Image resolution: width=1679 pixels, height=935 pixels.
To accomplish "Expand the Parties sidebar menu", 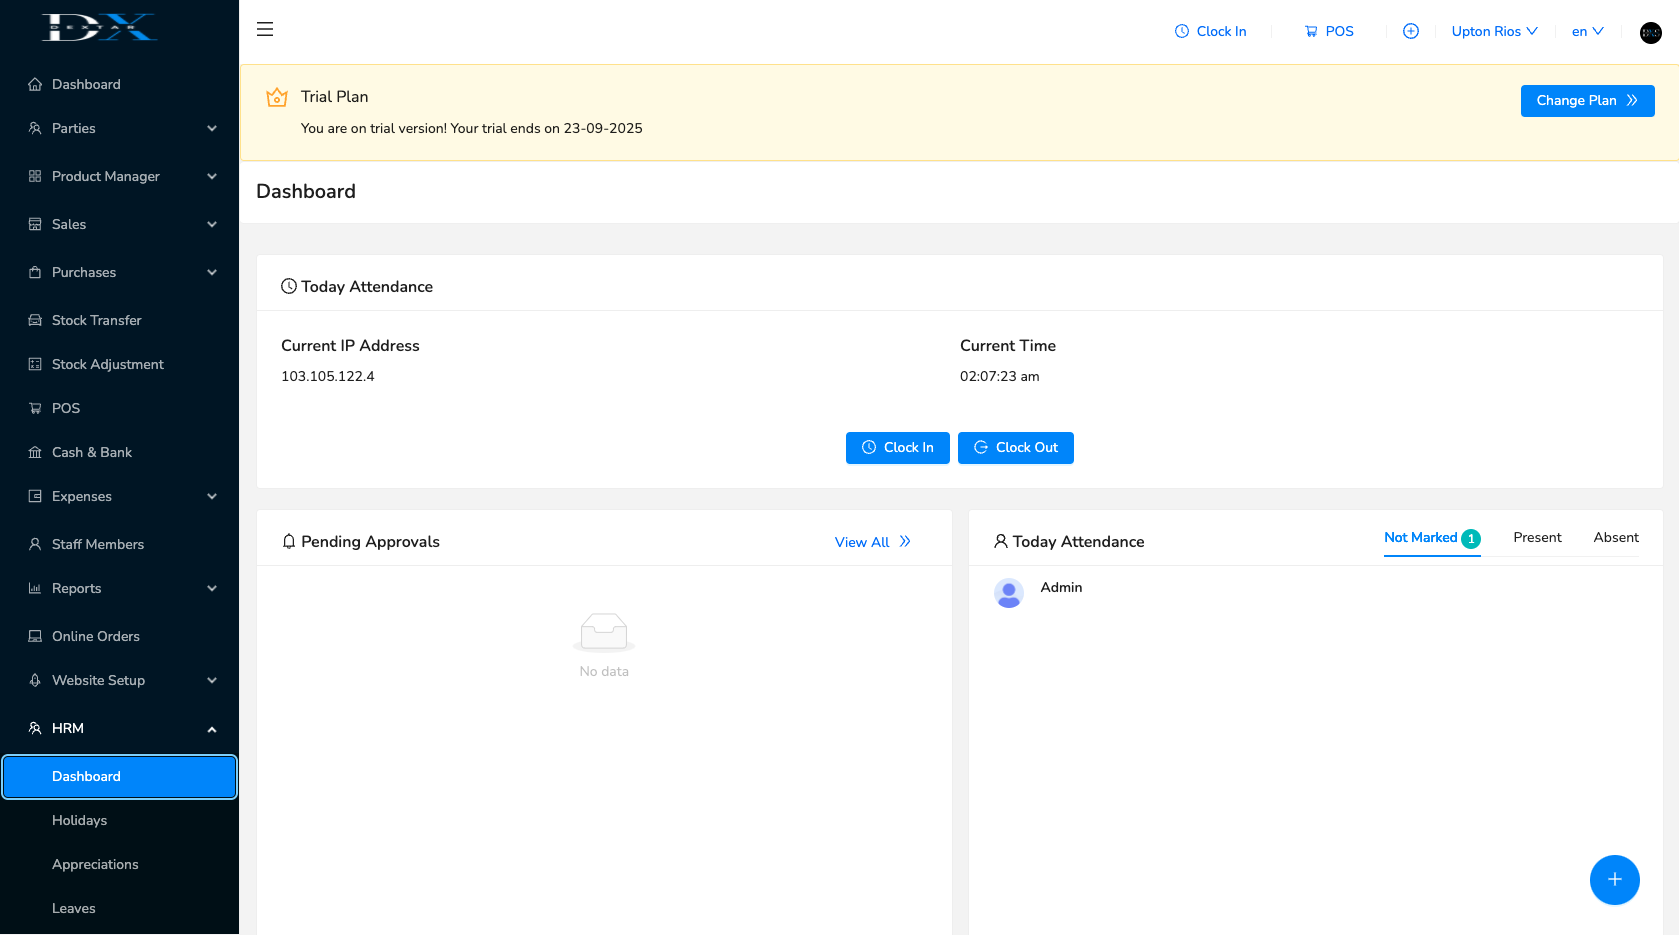I will pos(120,128).
